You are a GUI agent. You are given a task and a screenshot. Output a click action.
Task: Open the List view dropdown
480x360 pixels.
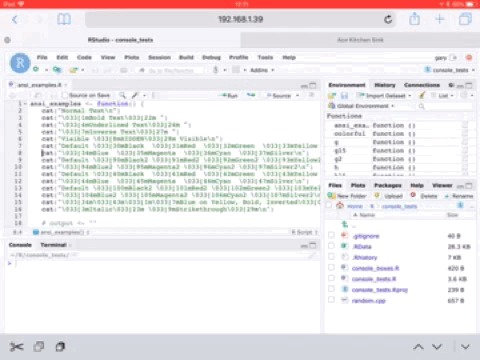pyautogui.click(x=443, y=96)
